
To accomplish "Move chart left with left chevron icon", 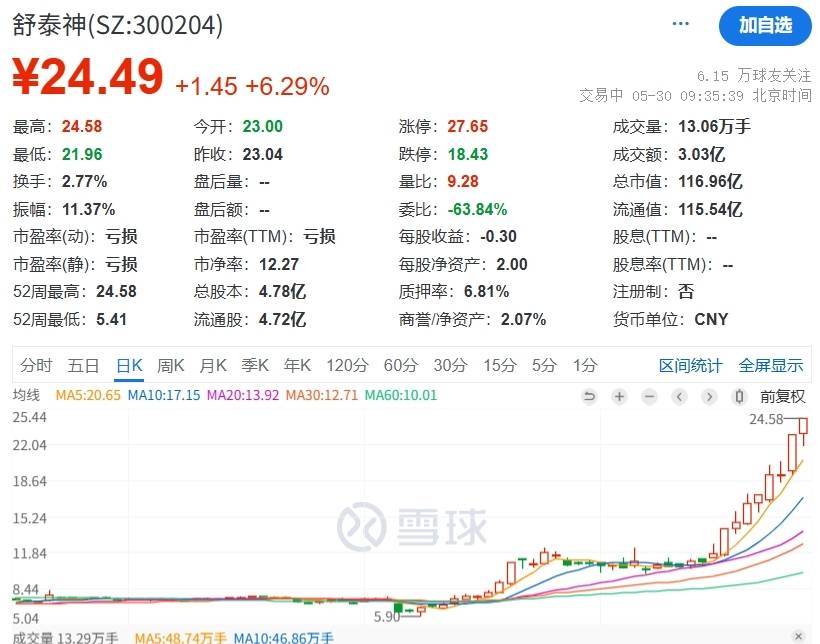I will pyautogui.click(x=679, y=397).
